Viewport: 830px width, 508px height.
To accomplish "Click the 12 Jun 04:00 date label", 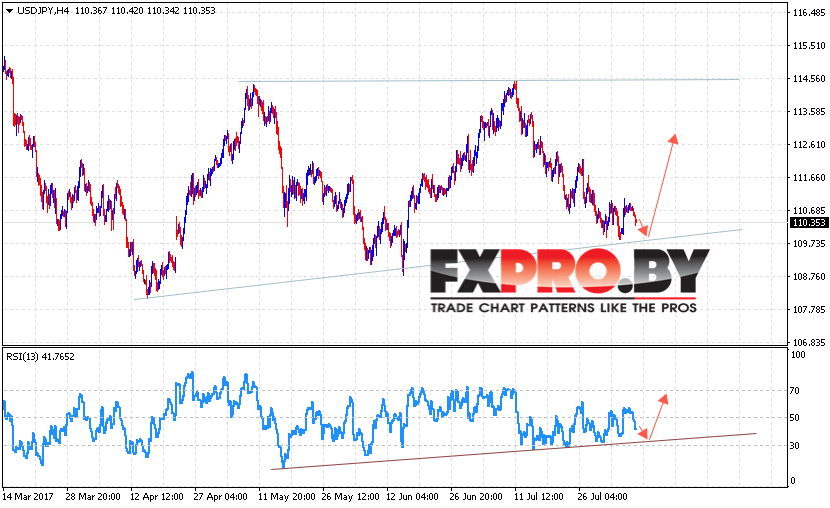I will (412, 497).
